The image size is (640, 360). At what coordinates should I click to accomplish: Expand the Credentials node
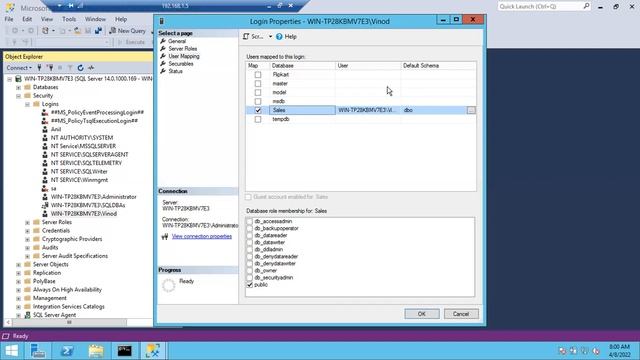(27, 231)
